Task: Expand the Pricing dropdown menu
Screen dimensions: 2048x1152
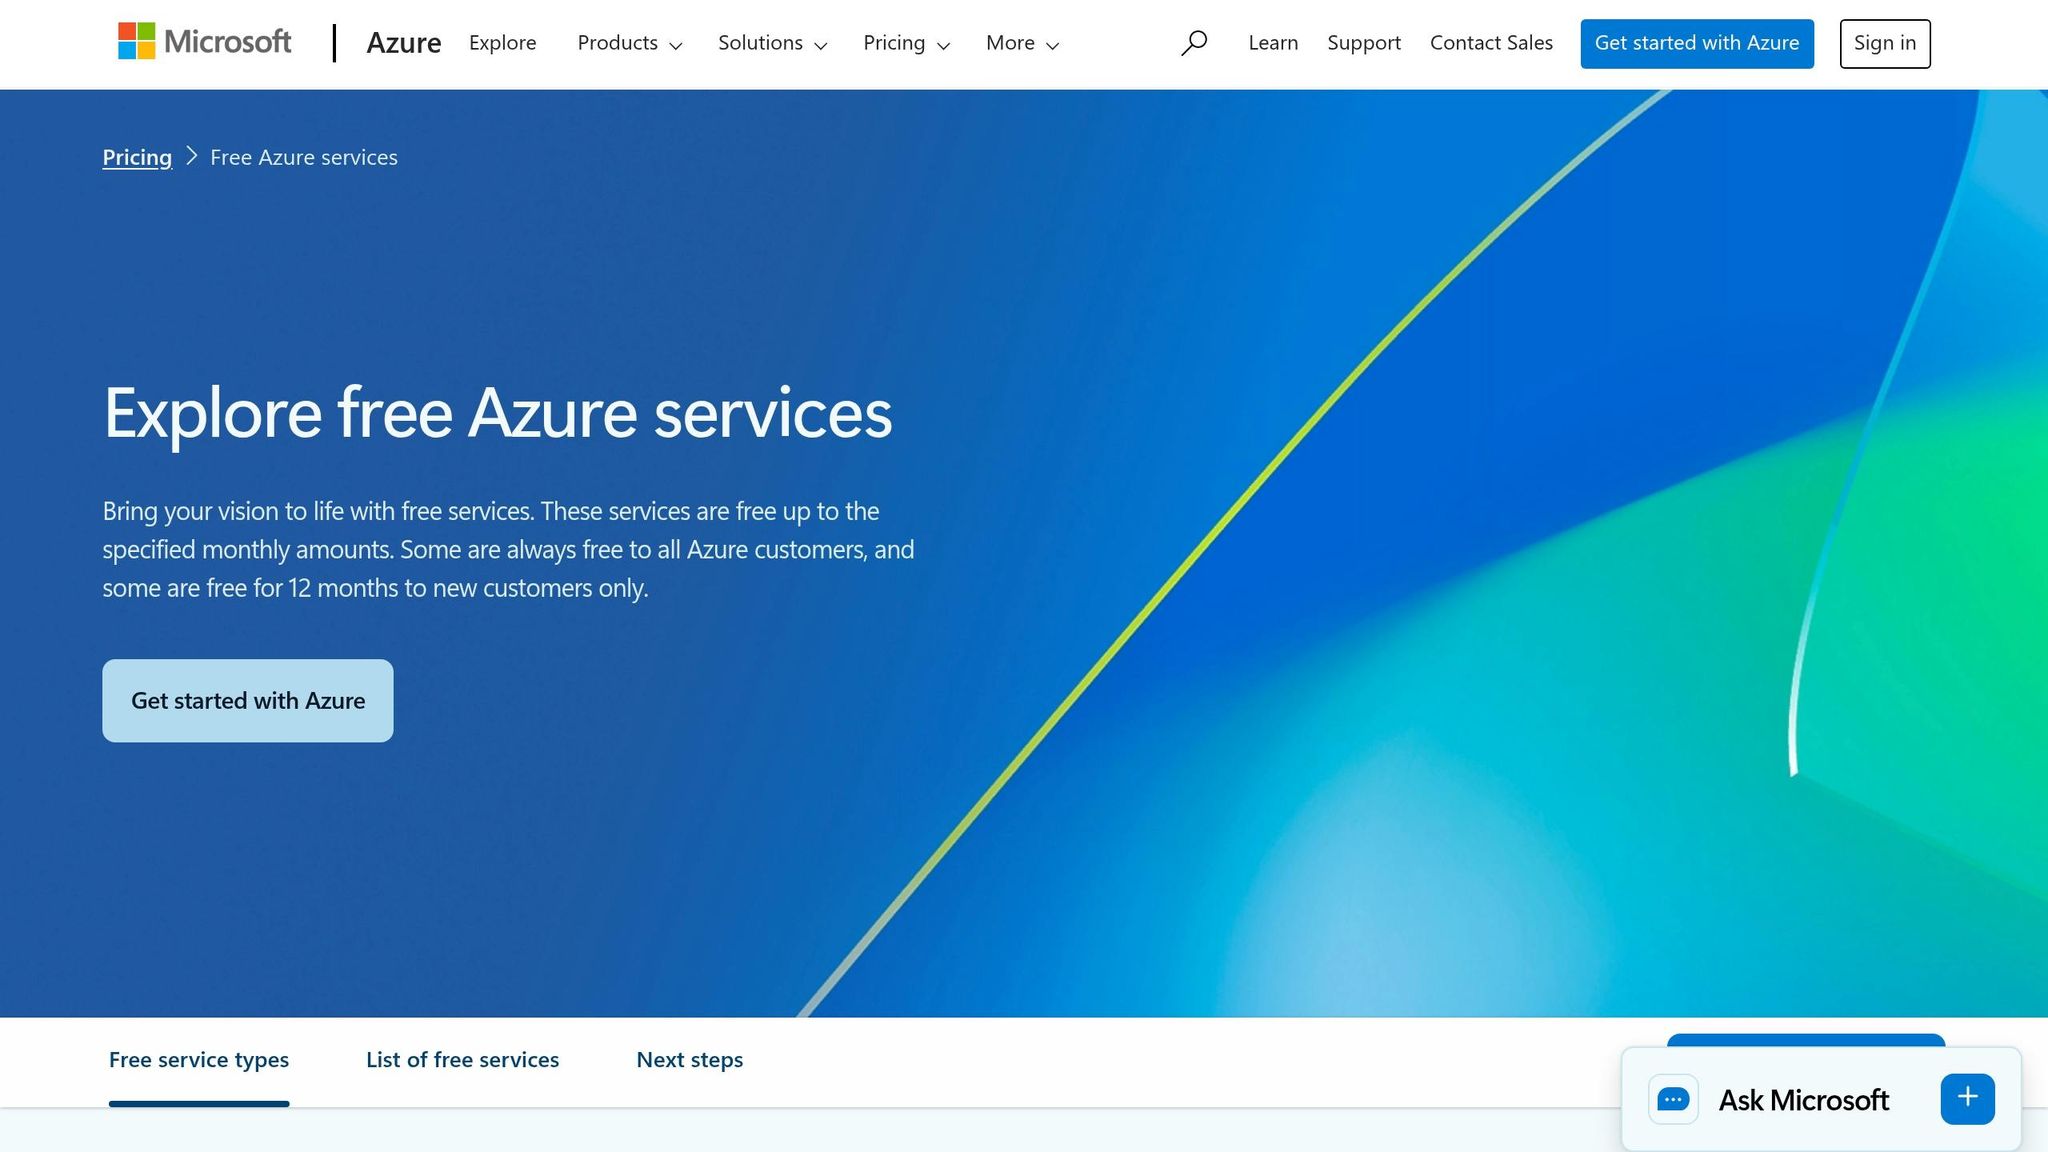Action: tap(907, 43)
